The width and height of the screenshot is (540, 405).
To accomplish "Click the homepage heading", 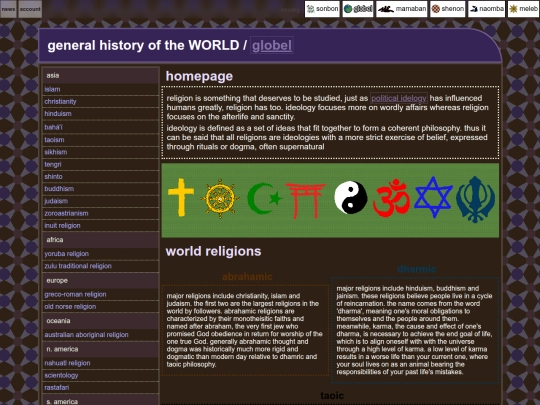I will pos(199,76).
